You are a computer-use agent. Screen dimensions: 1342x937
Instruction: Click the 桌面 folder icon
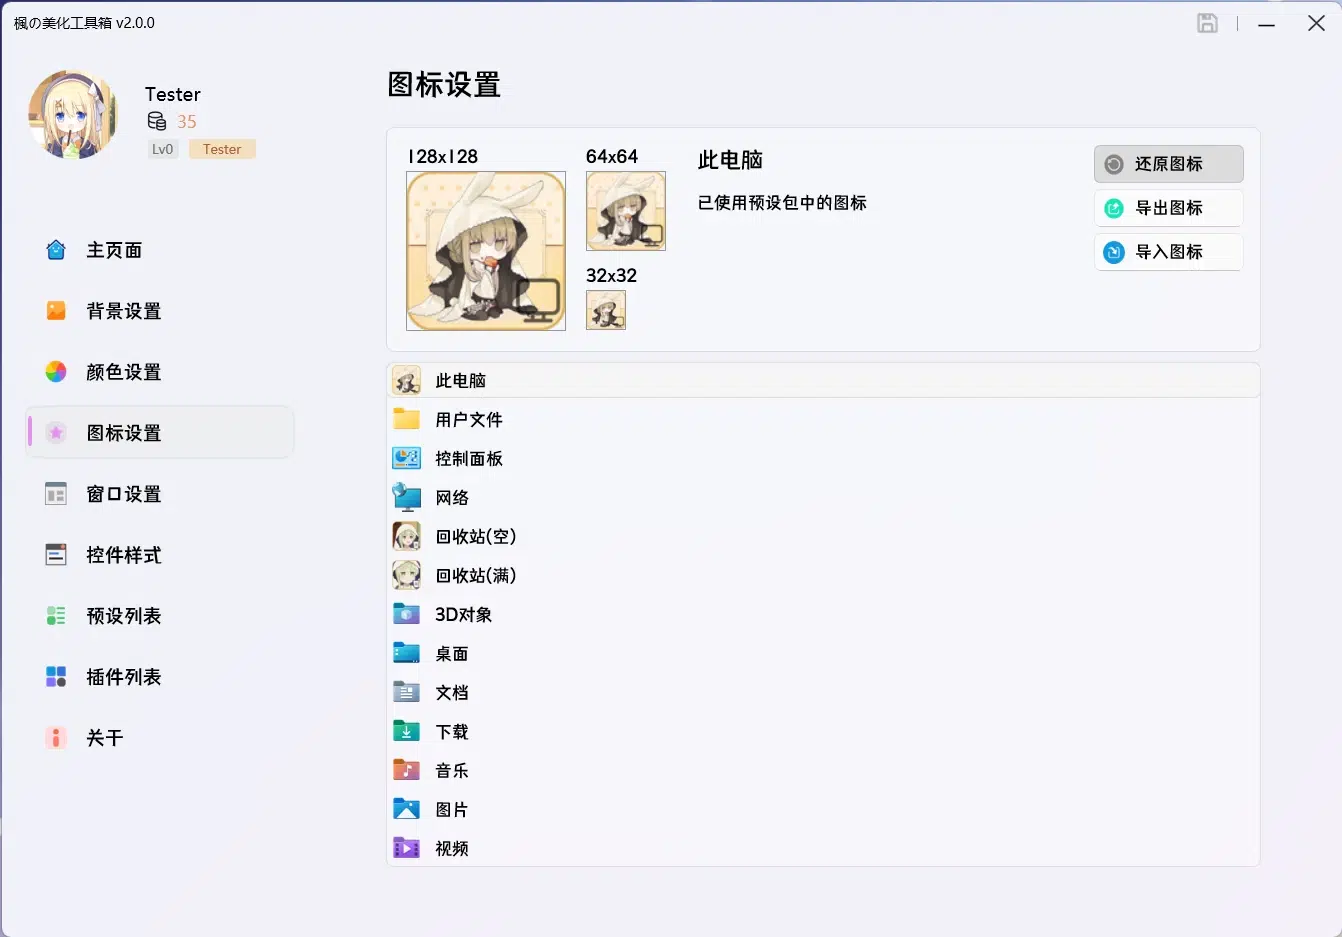[x=406, y=653]
